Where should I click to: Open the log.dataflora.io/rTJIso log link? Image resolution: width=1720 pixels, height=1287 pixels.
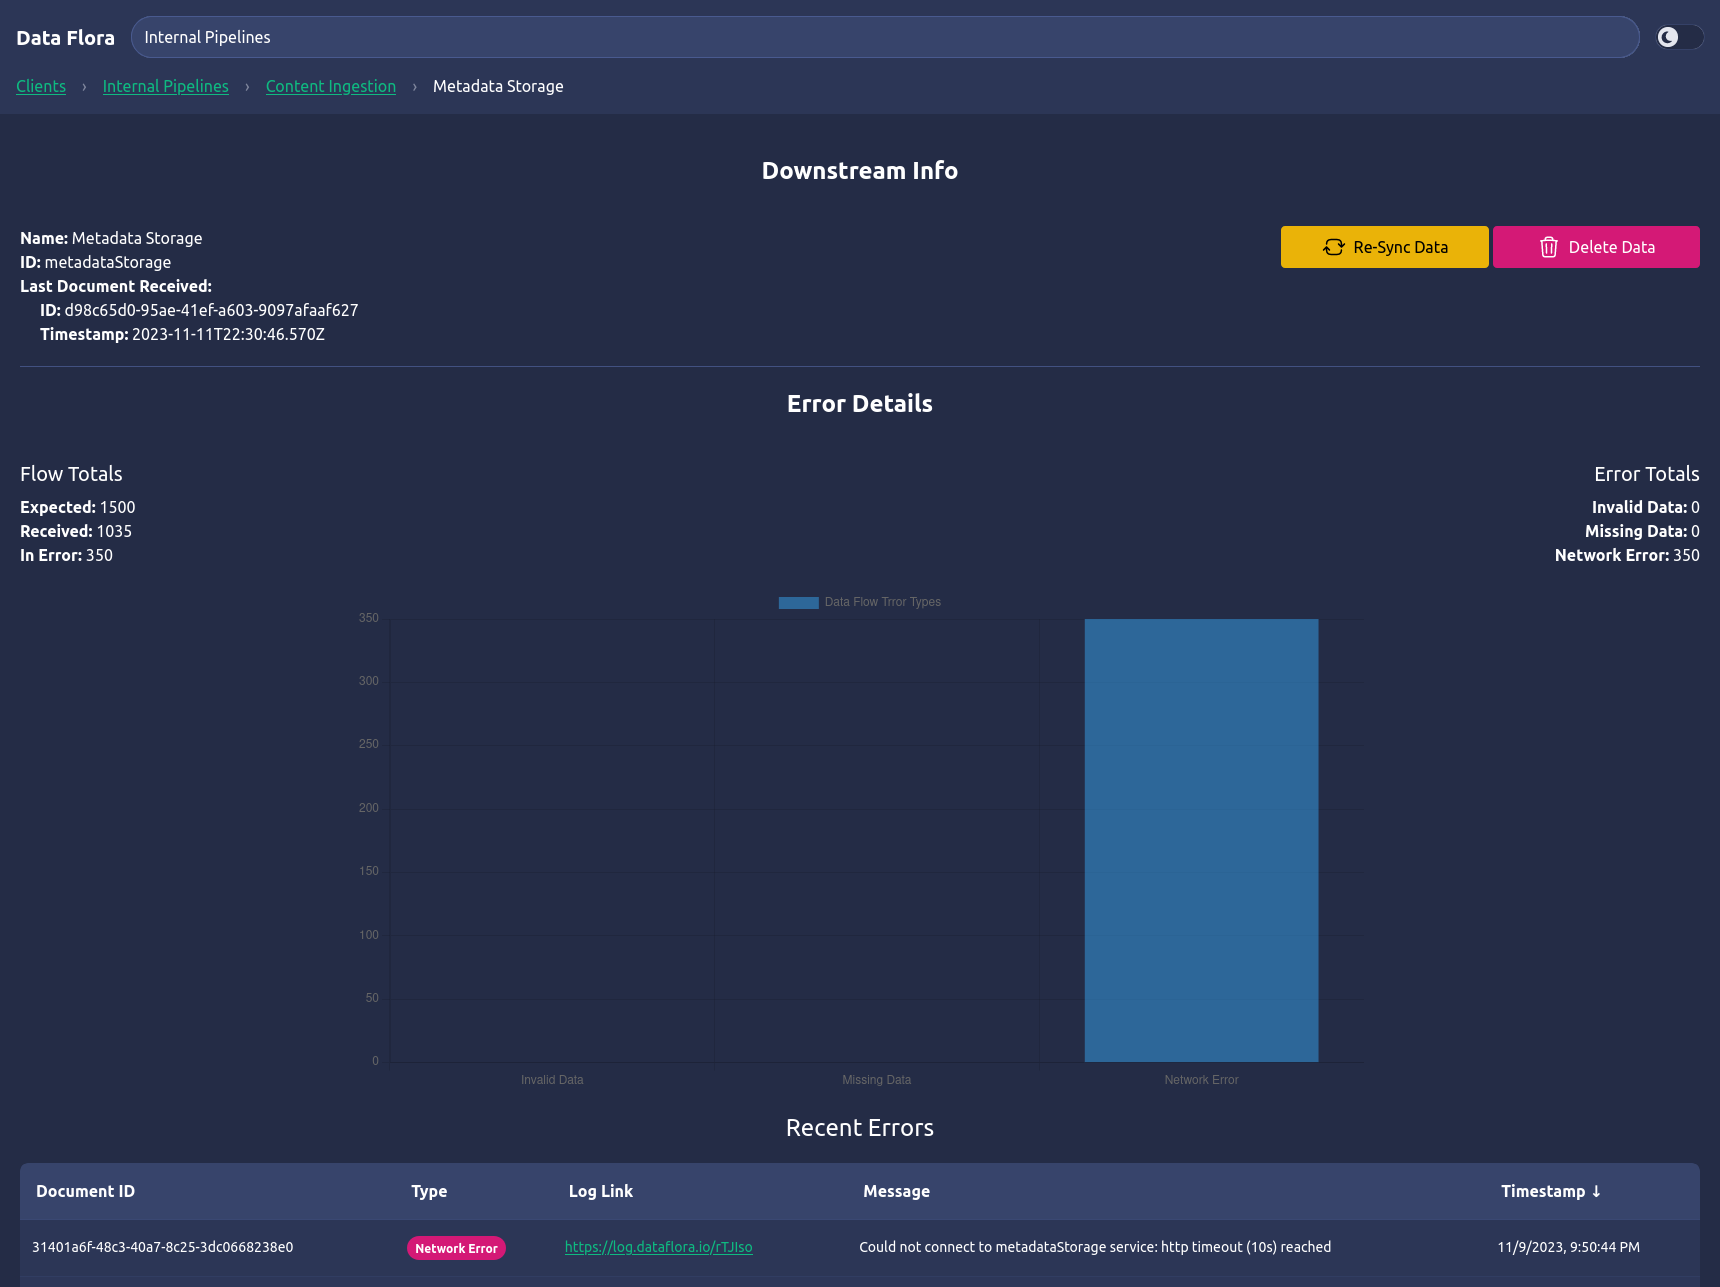[x=659, y=1247]
